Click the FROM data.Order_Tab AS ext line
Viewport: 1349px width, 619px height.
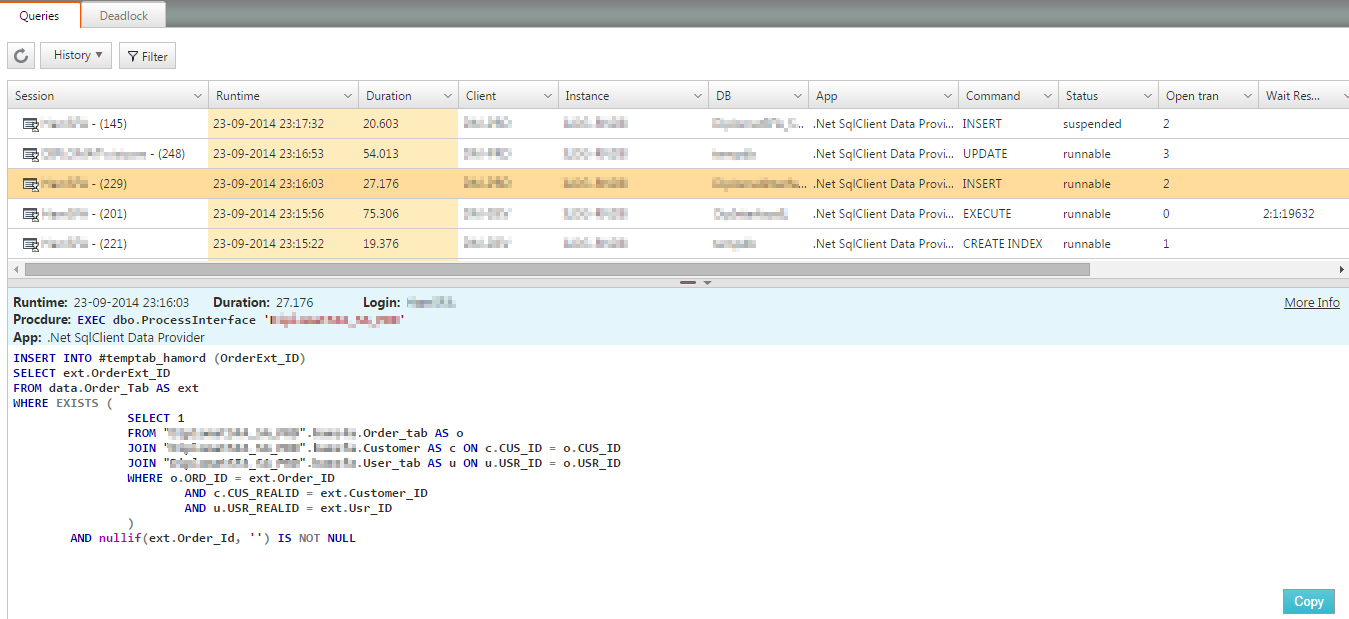[x=106, y=388]
